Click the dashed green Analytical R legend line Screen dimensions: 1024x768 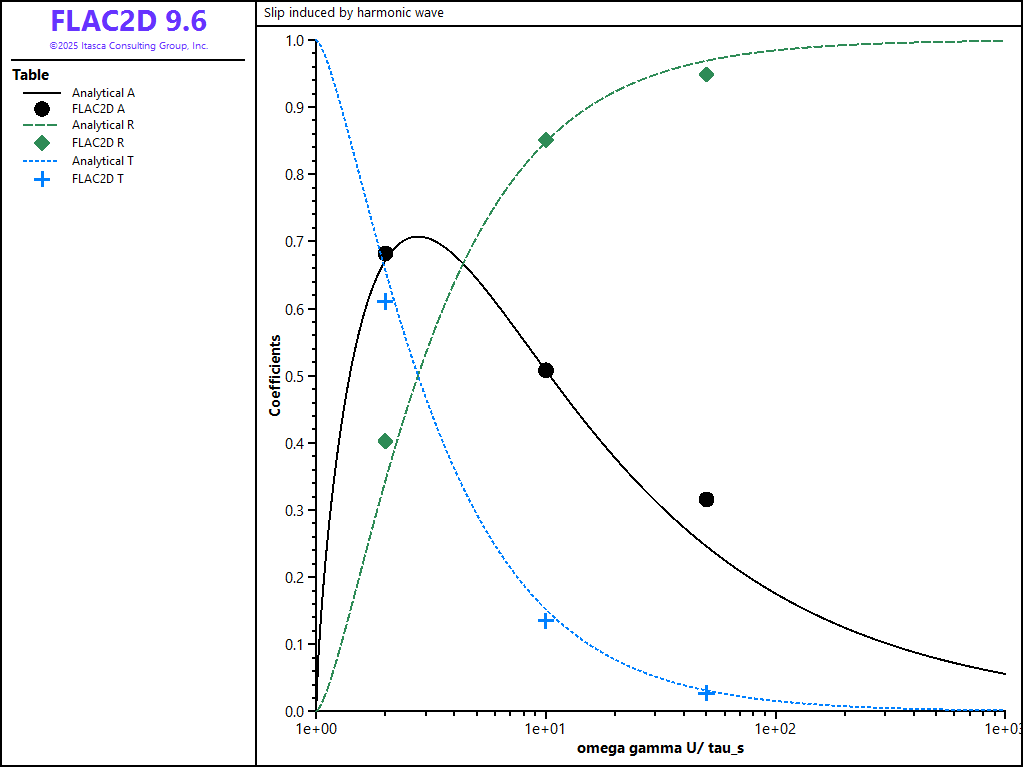click(x=42, y=126)
